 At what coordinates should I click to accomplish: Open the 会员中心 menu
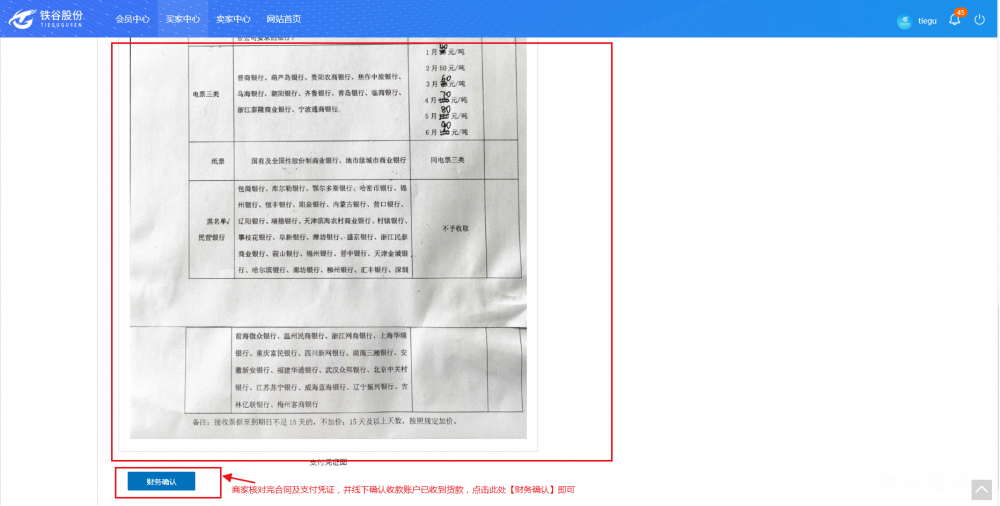click(x=132, y=19)
